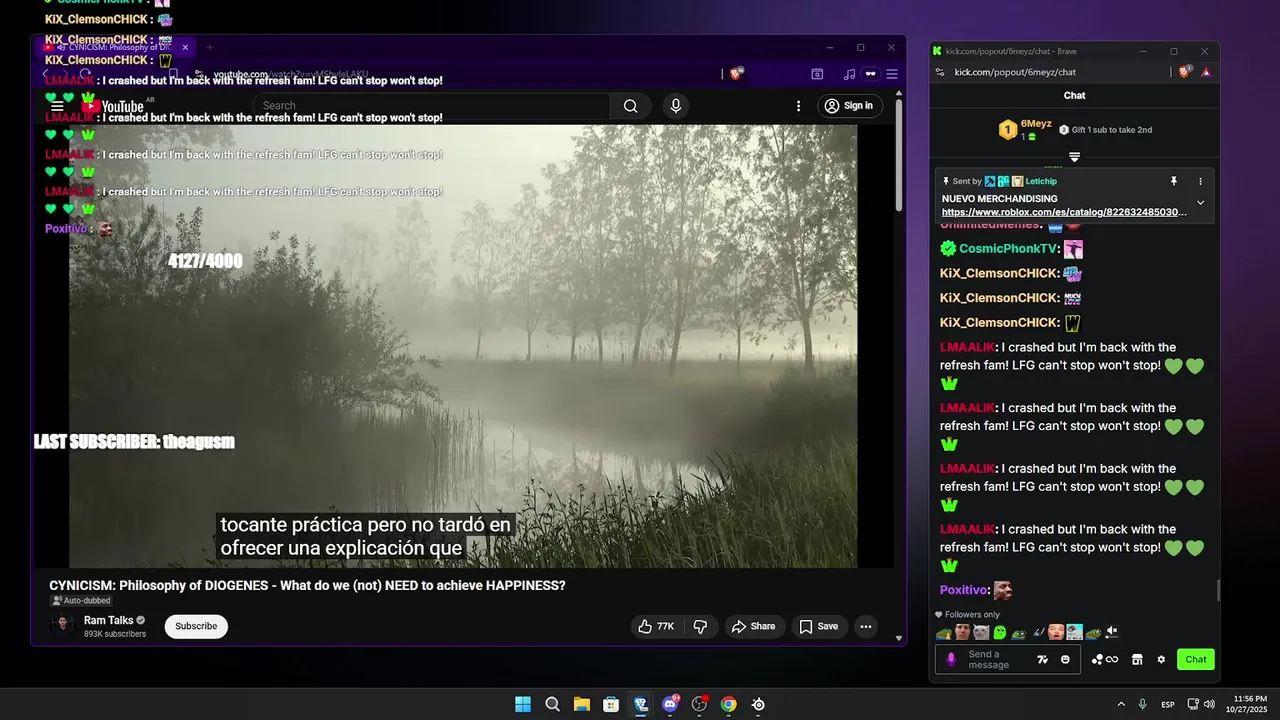Click the Letichip username in pinned message
This screenshot has height=720, width=1280.
point(1041,182)
